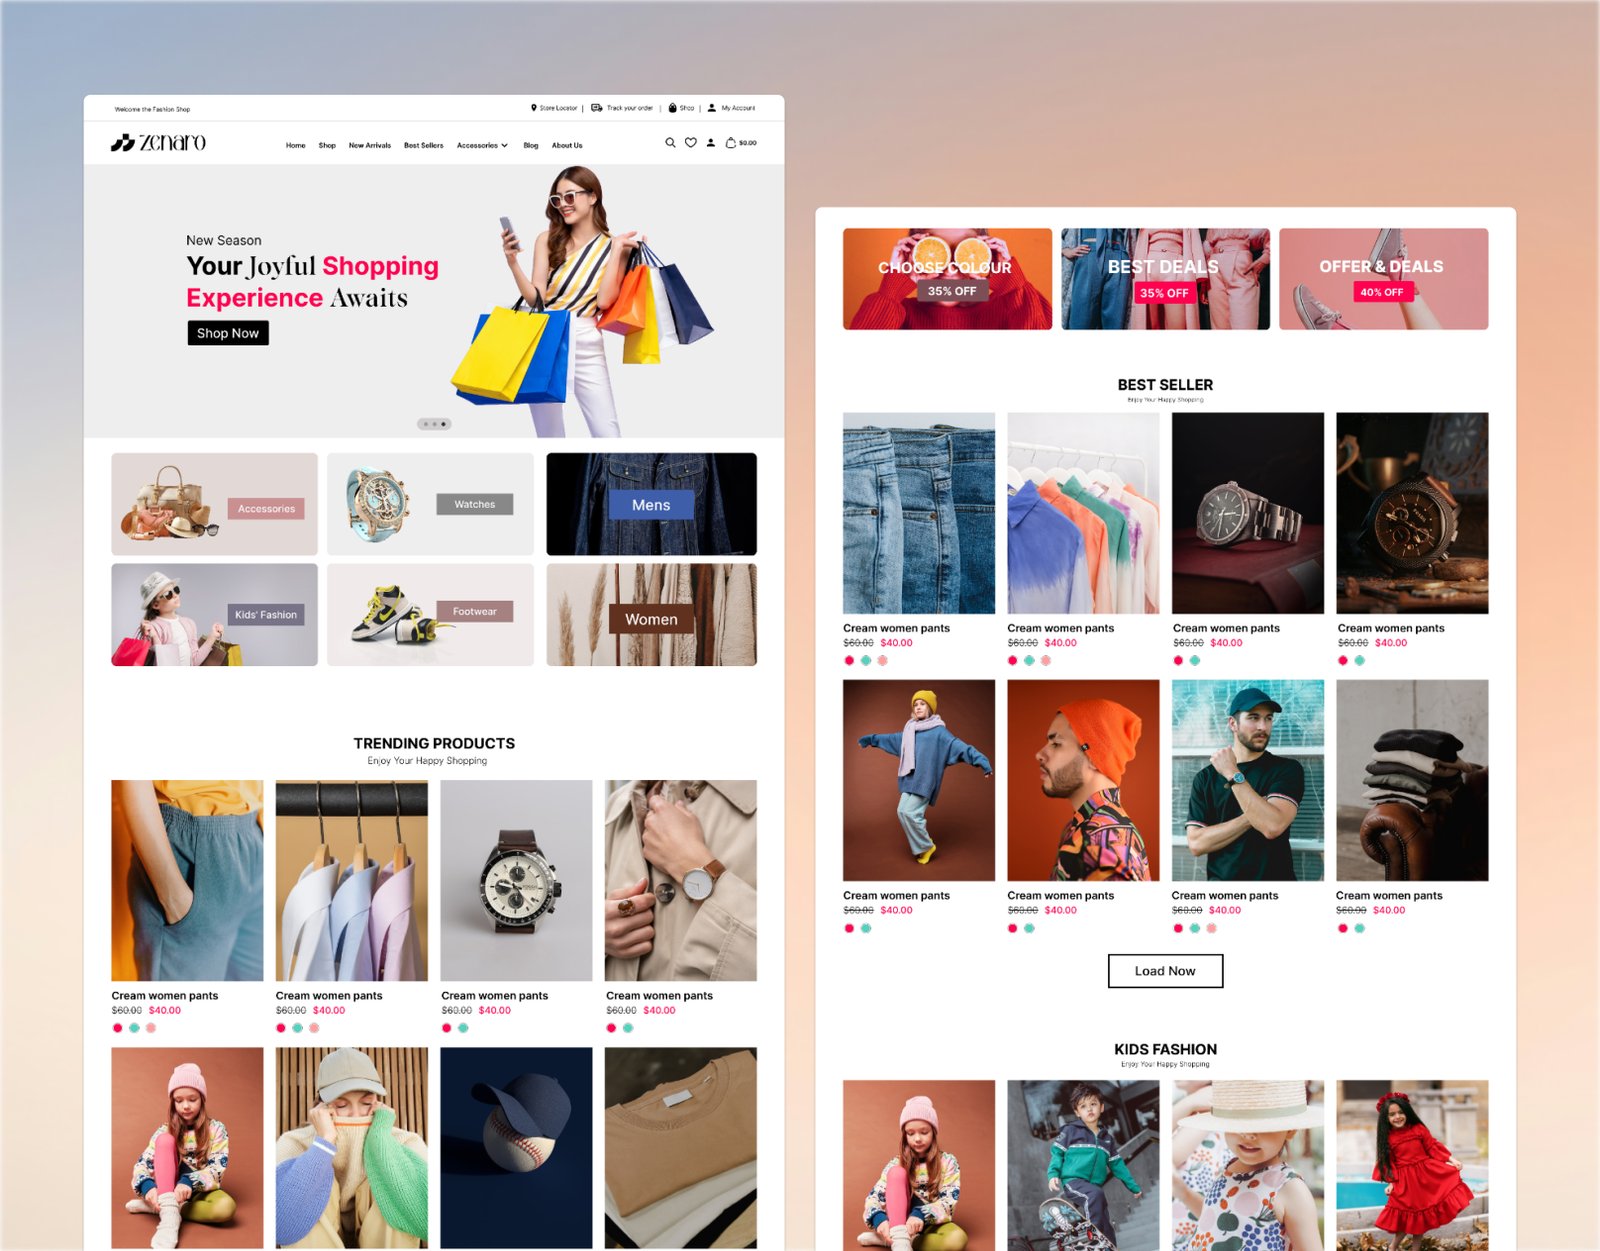Open the Mens category tile

coord(651,505)
